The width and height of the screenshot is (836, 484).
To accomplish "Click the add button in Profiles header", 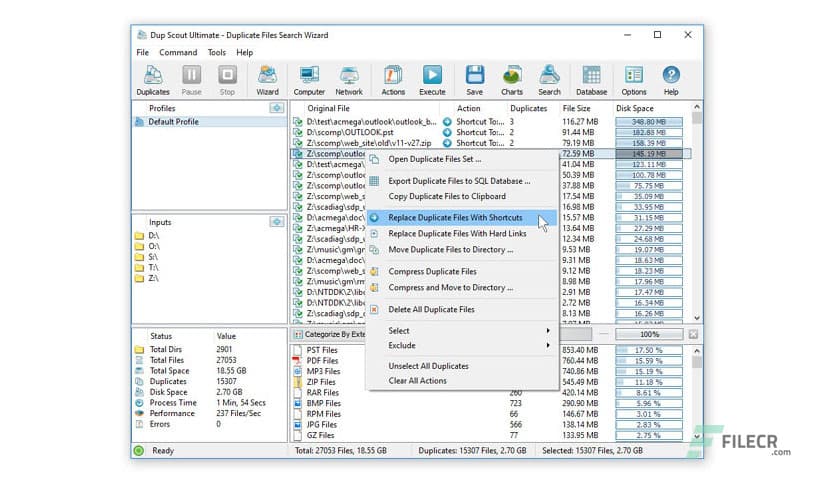I will tap(276, 108).
